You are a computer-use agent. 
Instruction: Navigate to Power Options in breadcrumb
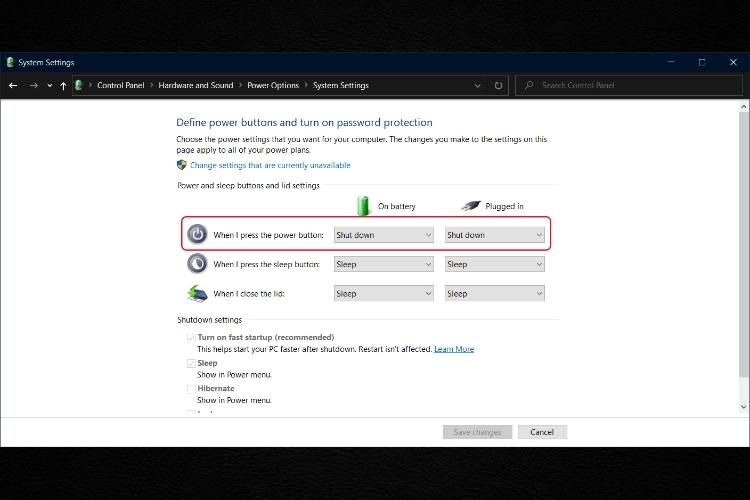click(x=273, y=85)
